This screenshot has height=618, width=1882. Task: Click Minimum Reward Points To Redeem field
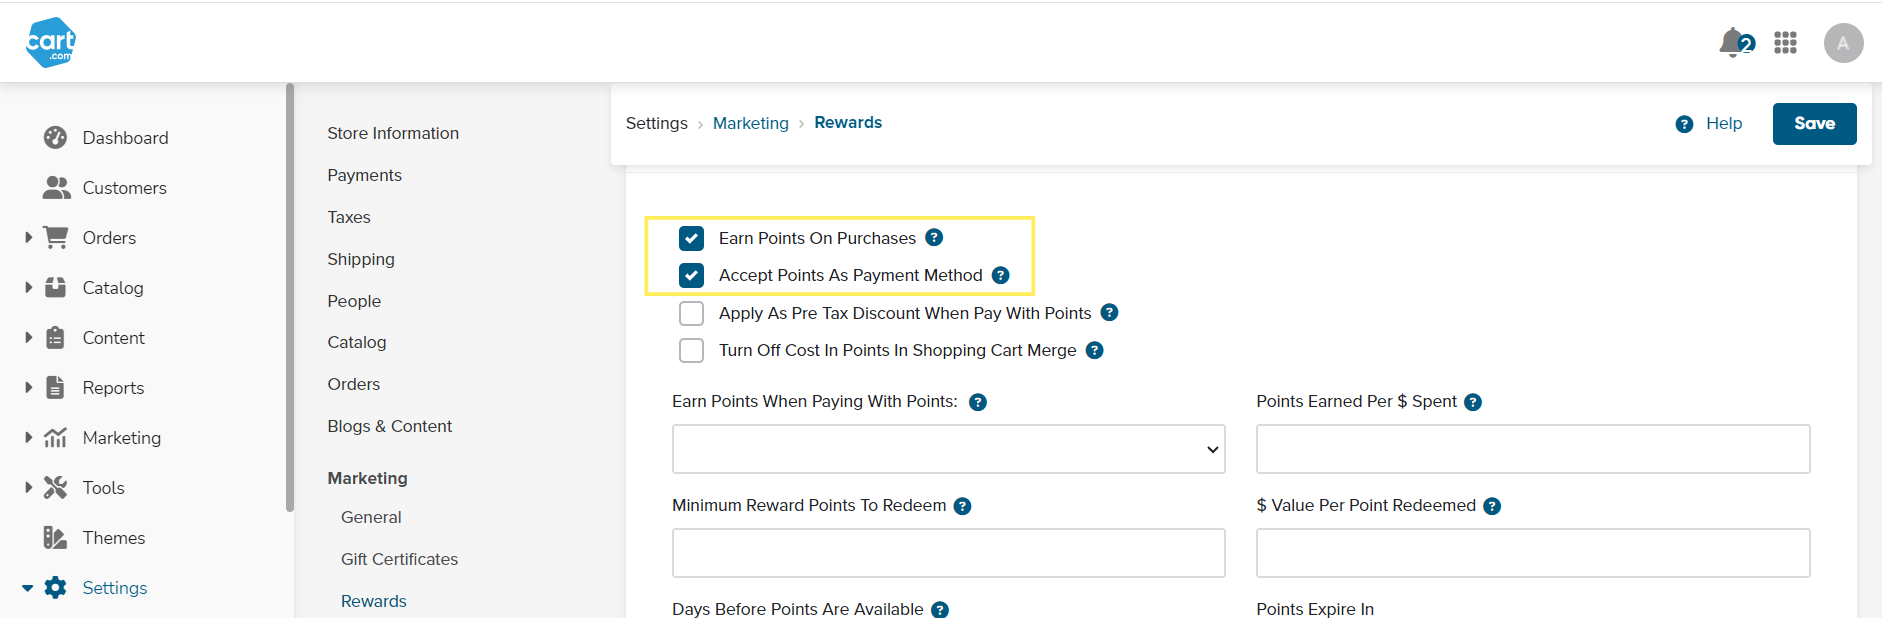[948, 553]
